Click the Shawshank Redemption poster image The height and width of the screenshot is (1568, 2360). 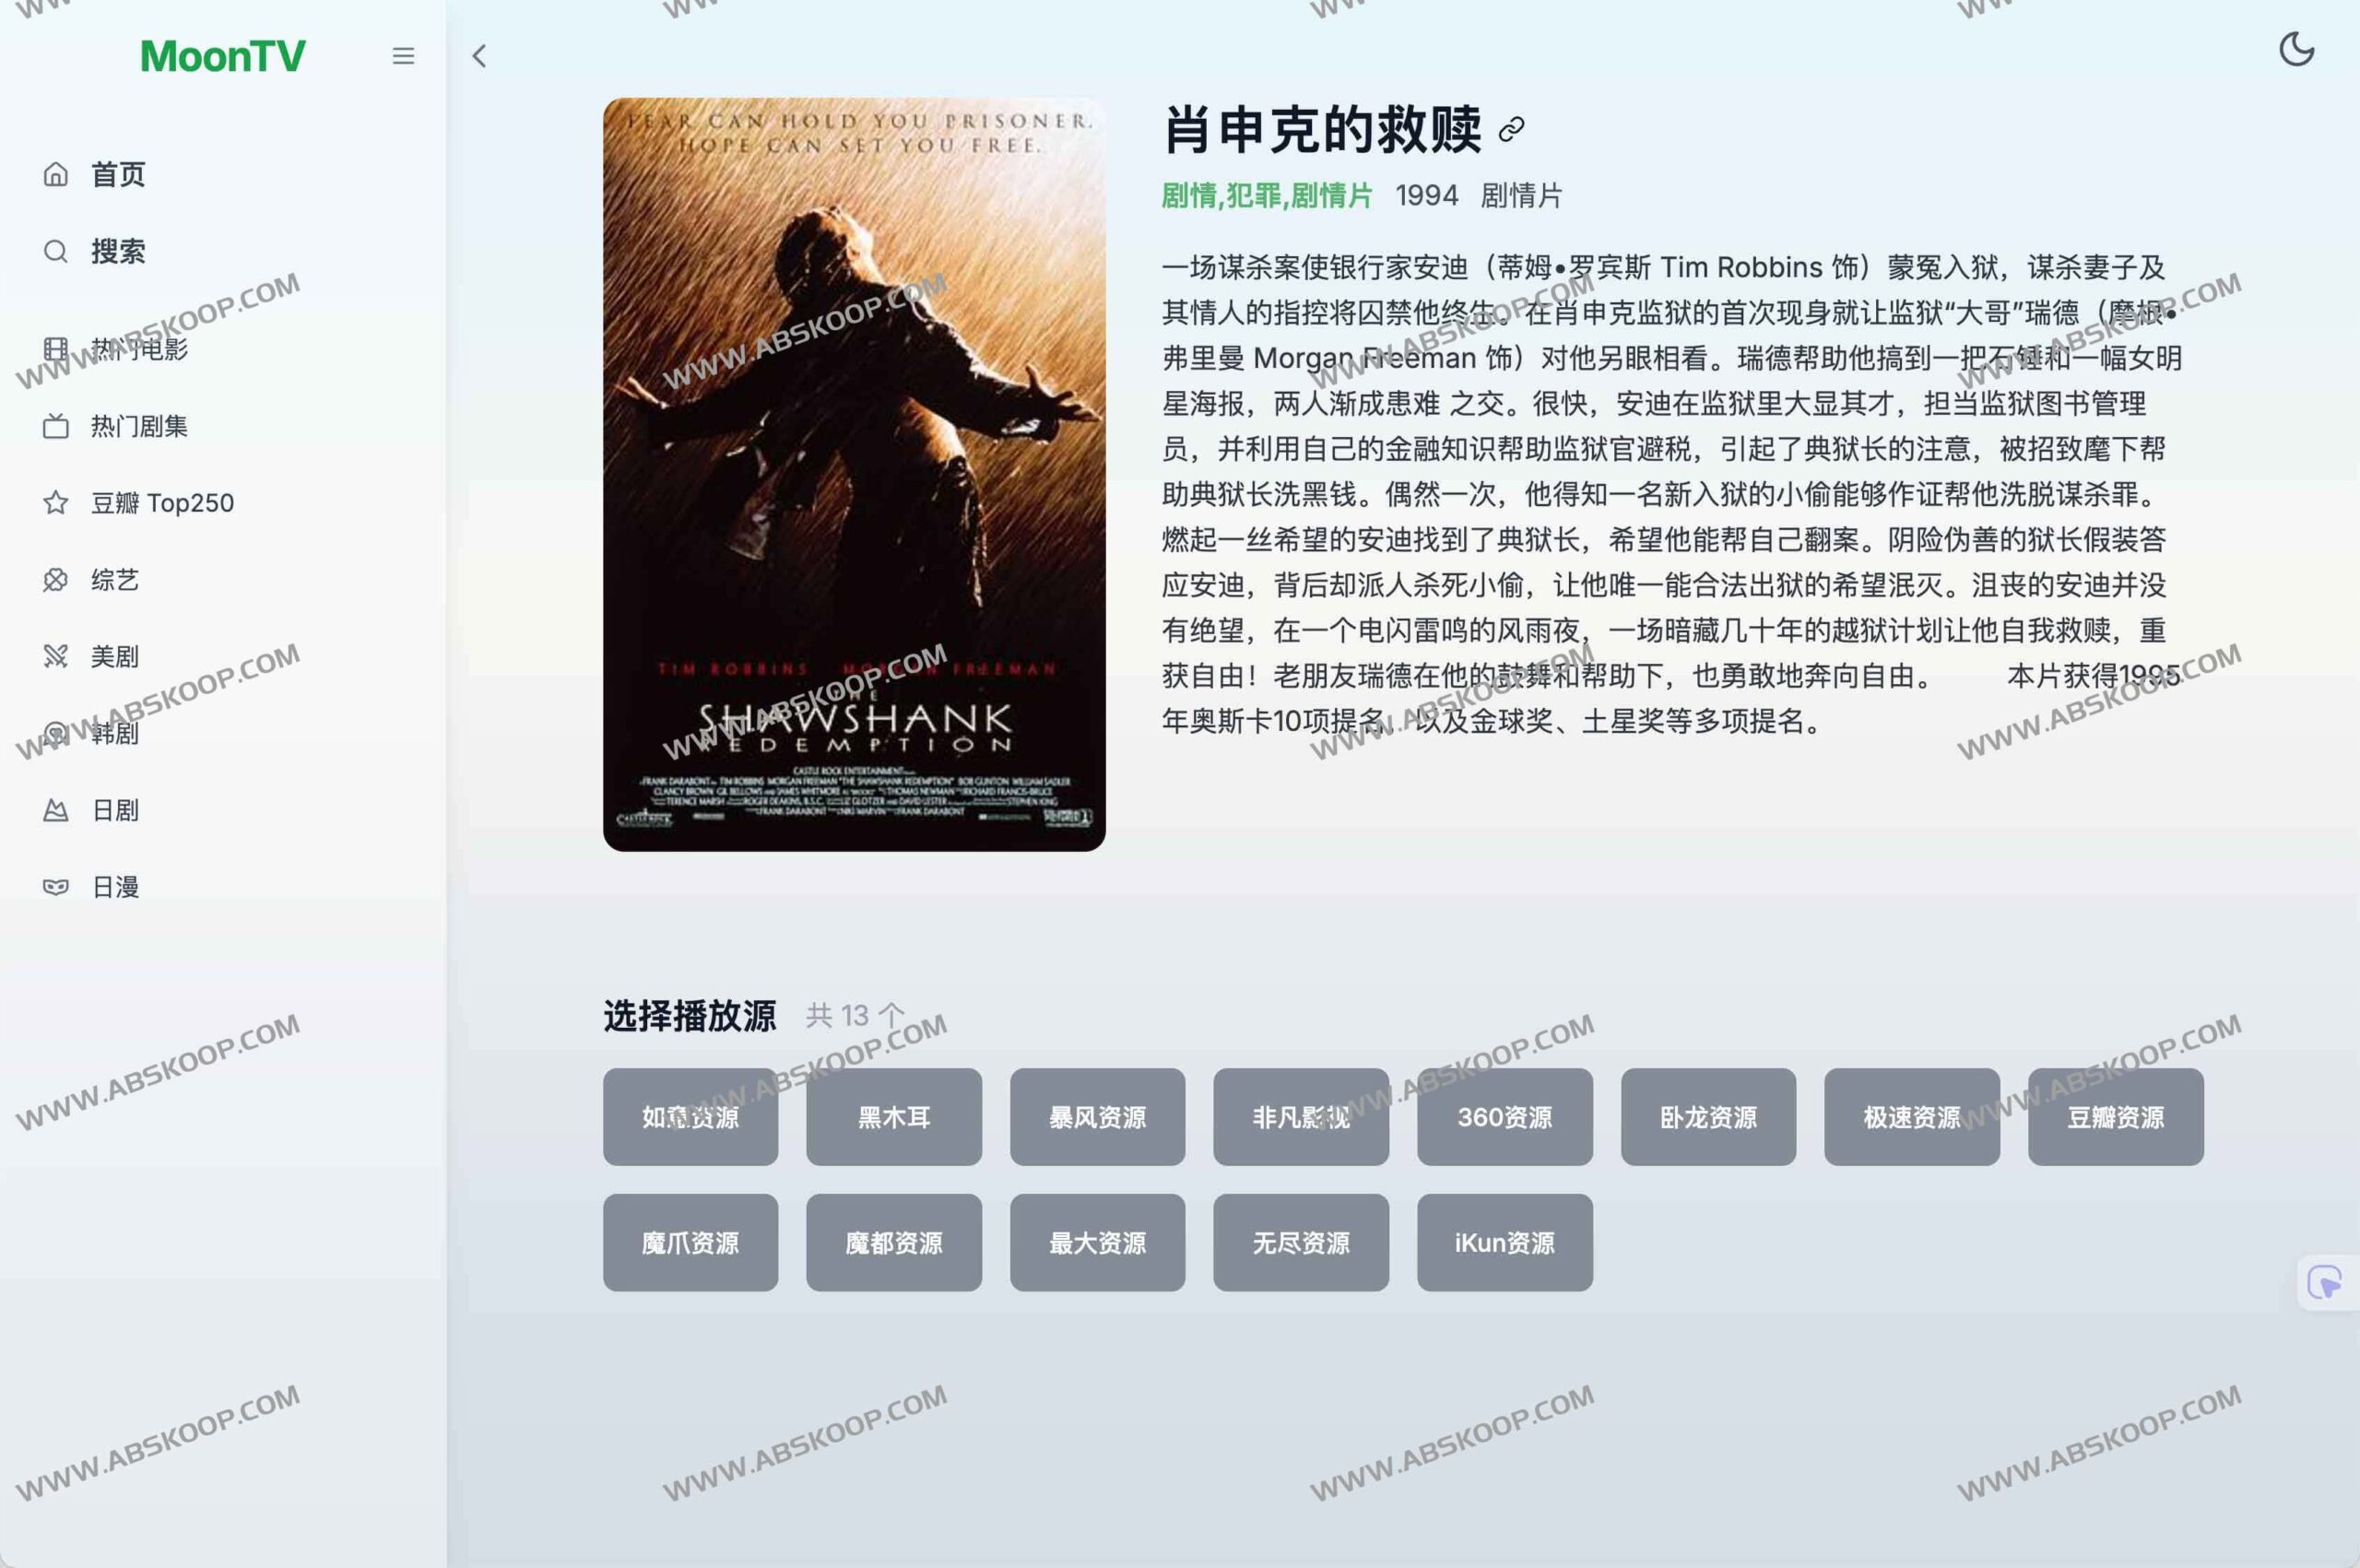click(854, 474)
